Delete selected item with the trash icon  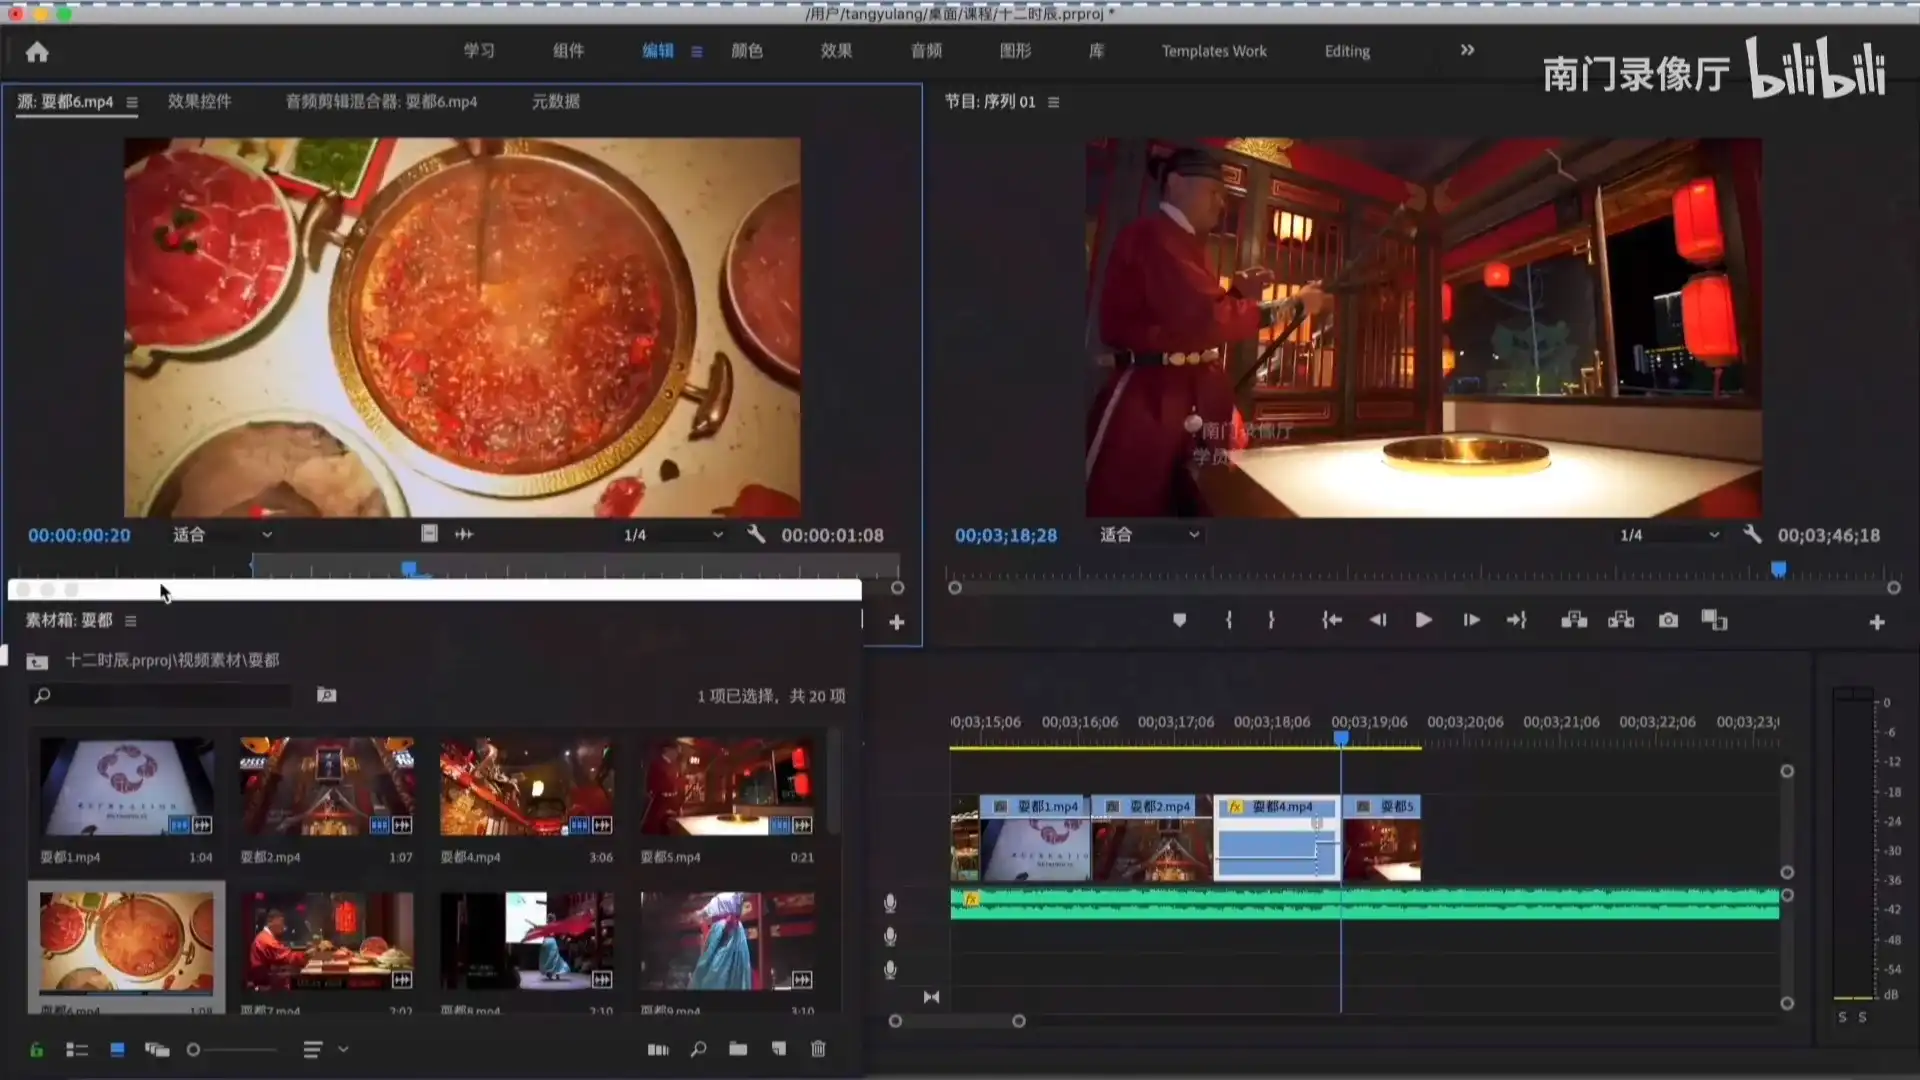tap(818, 1049)
